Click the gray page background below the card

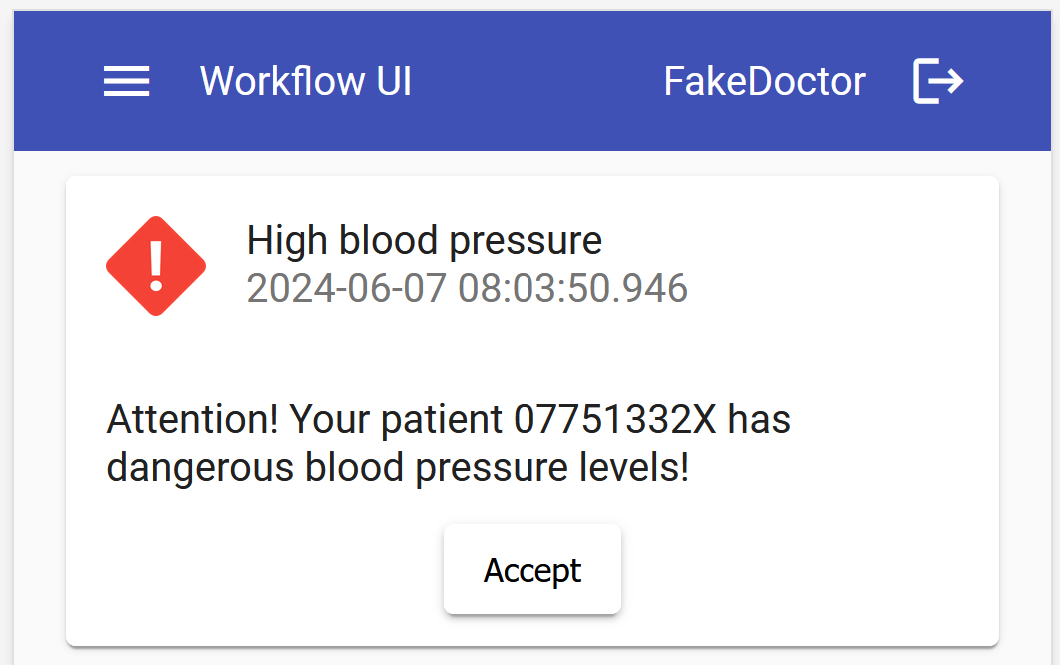(x=532, y=656)
